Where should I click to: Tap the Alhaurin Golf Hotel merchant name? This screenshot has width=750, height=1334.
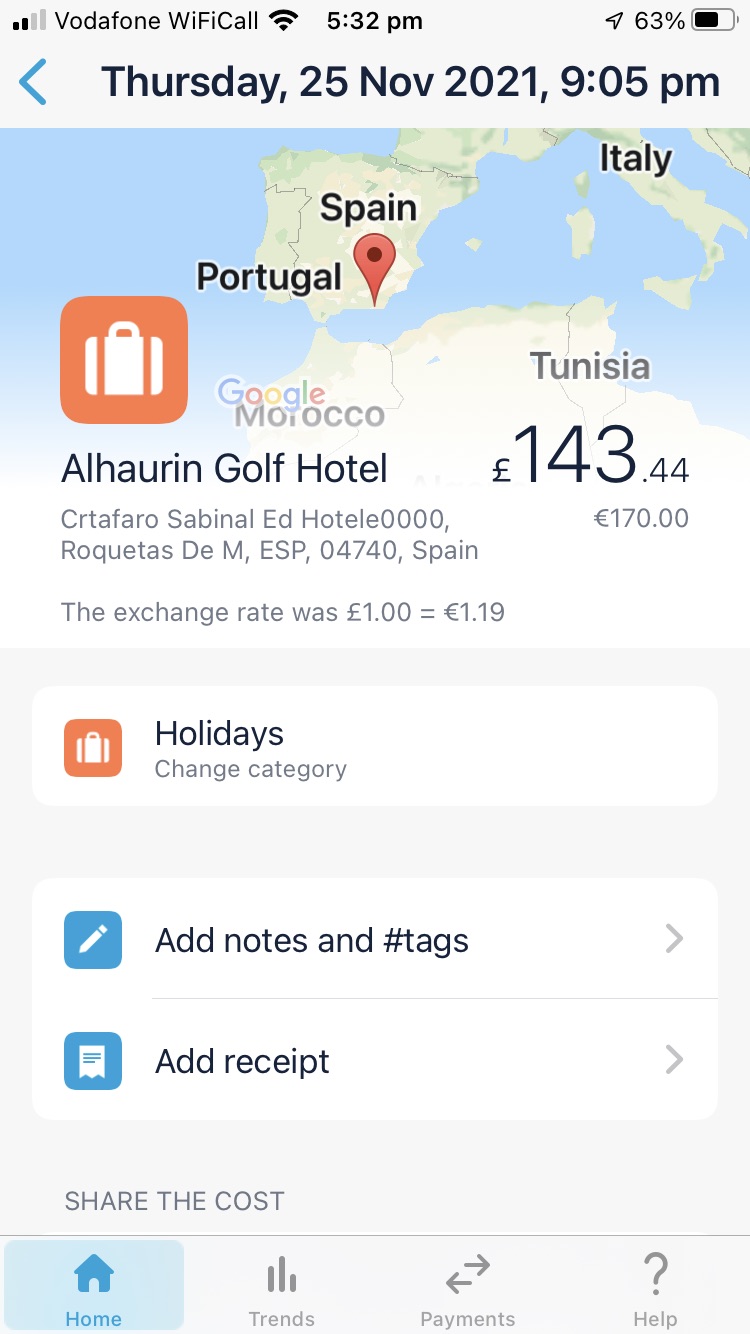(x=224, y=468)
